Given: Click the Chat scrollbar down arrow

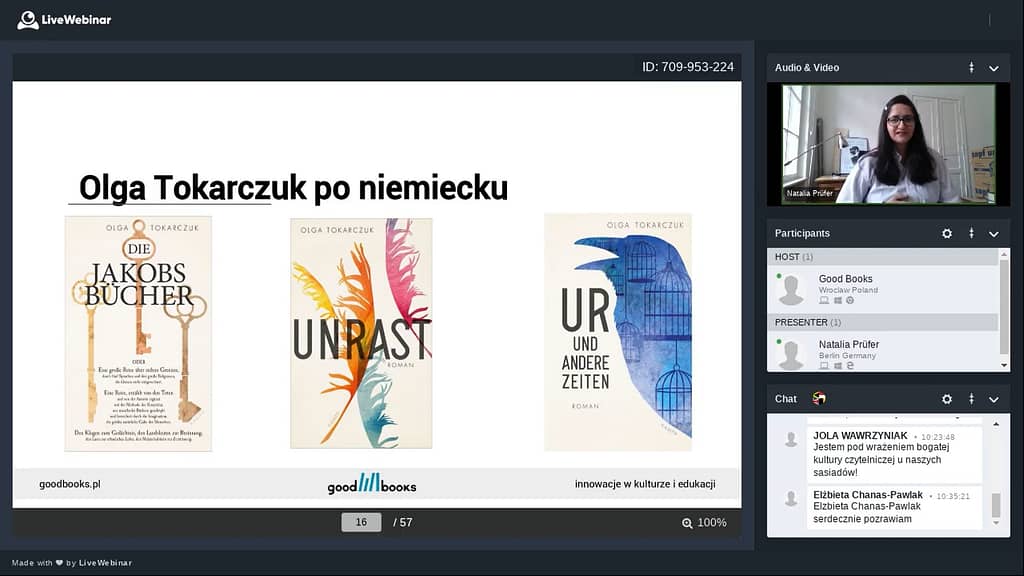Looking at the screenshot, I should [996, 523].
